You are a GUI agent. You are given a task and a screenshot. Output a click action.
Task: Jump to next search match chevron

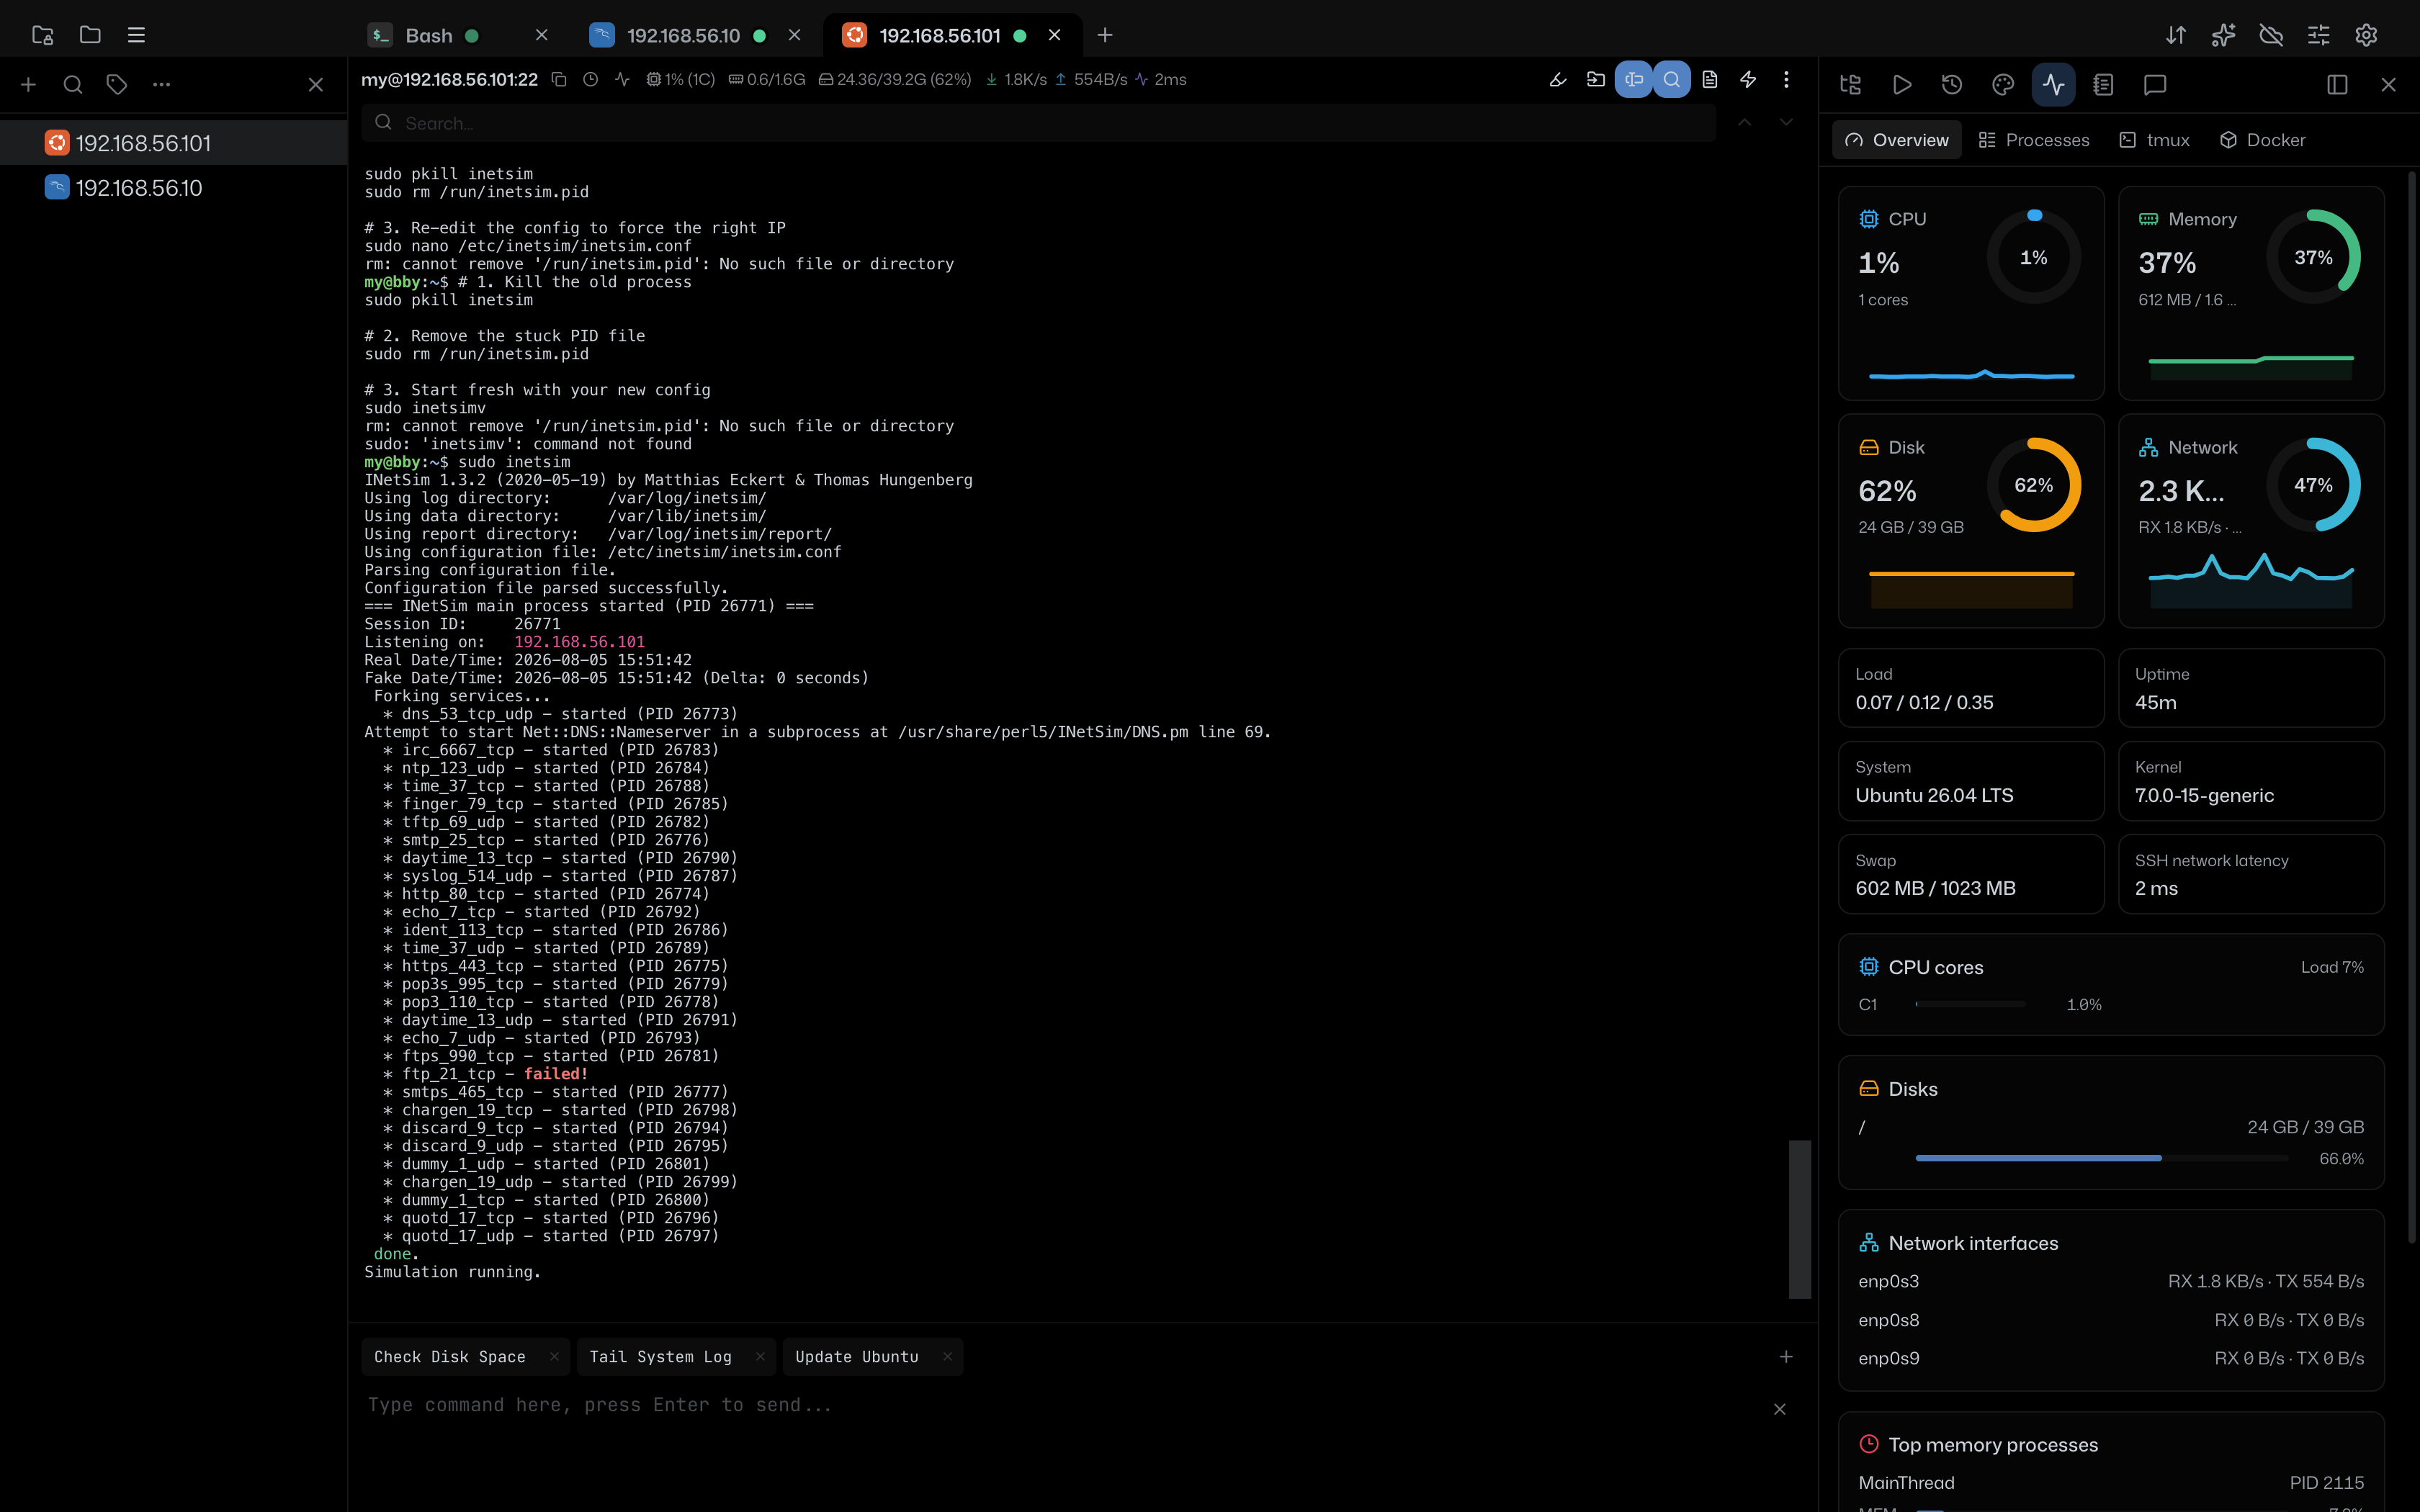[x=1786, y=122]
